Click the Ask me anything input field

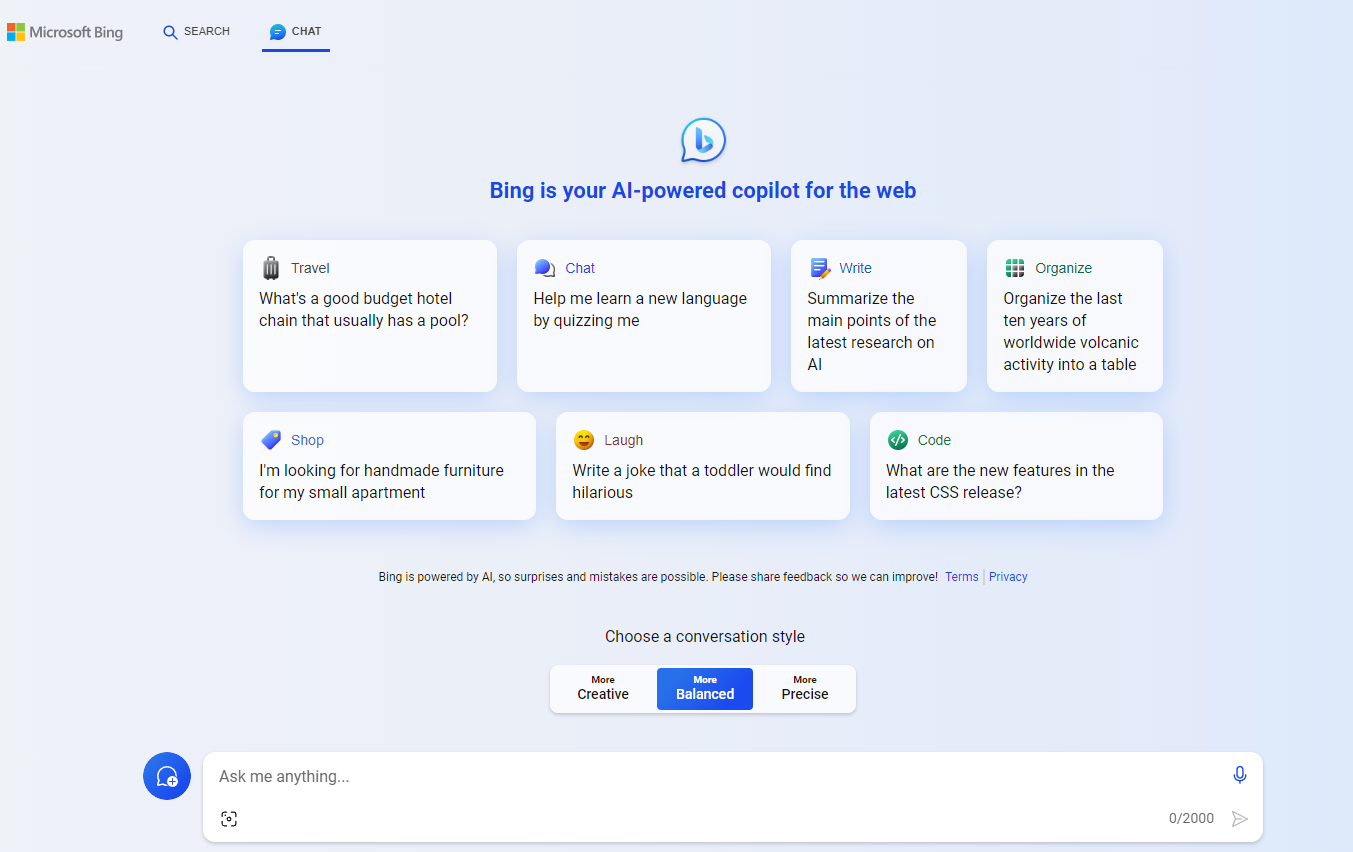pos(700,777)
